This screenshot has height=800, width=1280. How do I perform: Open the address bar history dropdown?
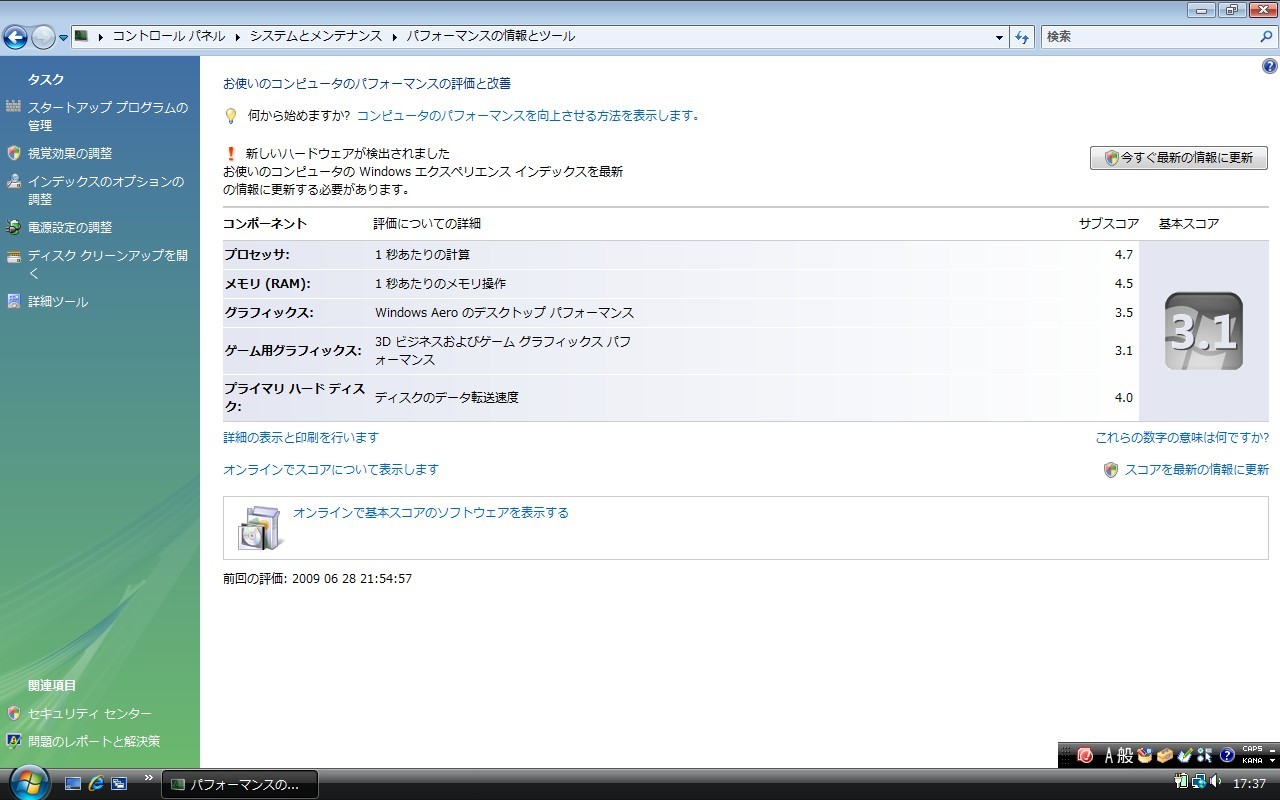coord(1000,37)
